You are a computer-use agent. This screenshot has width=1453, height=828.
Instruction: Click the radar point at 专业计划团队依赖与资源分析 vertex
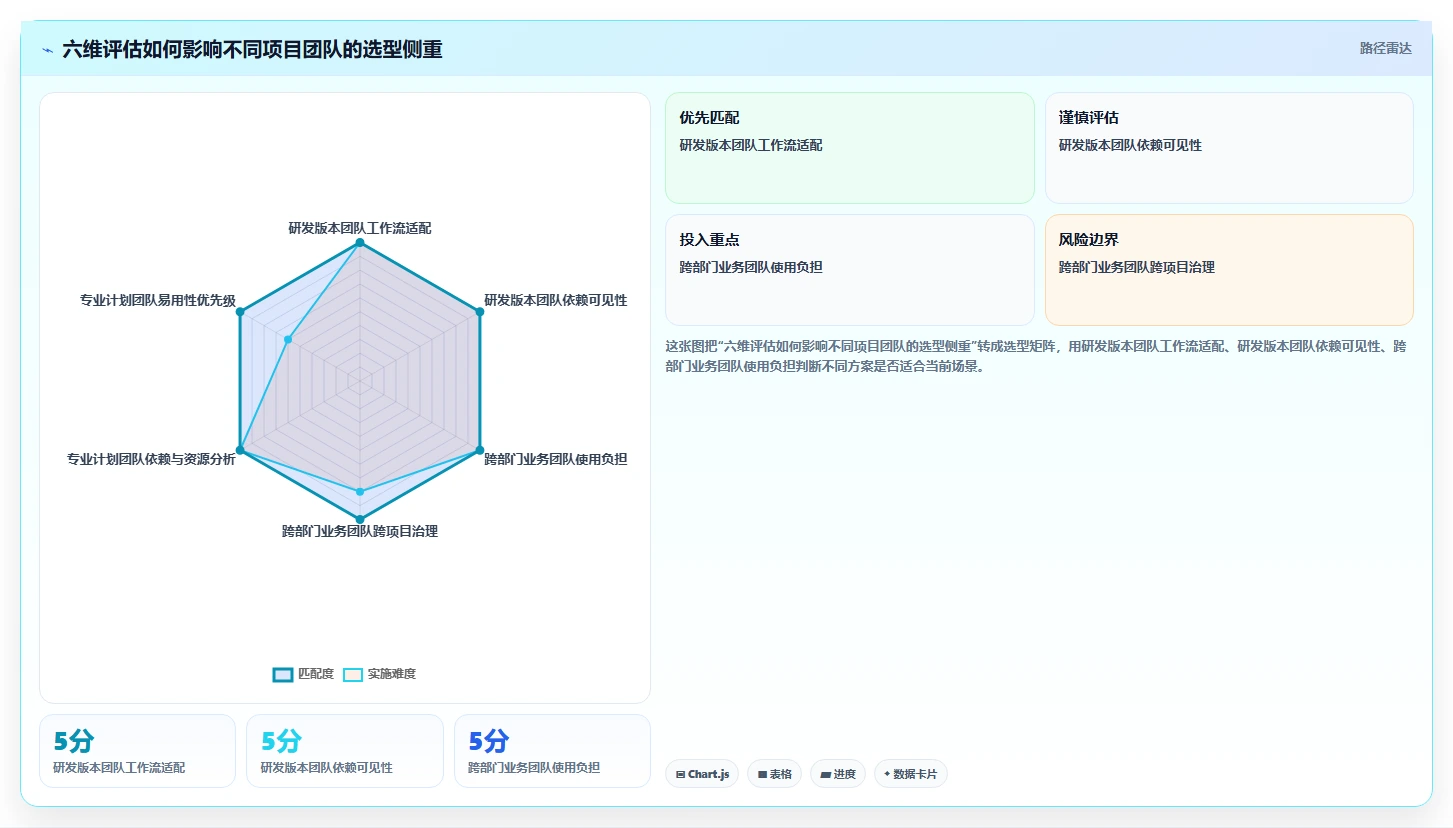coord(240,450)
